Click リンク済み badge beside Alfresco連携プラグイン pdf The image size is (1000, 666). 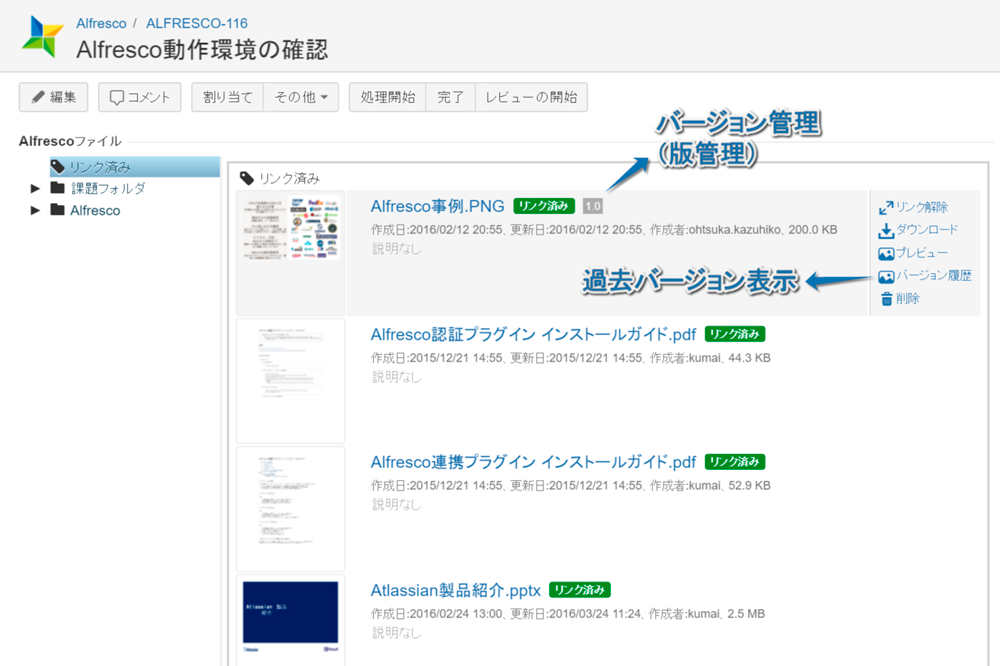(735, 462)
